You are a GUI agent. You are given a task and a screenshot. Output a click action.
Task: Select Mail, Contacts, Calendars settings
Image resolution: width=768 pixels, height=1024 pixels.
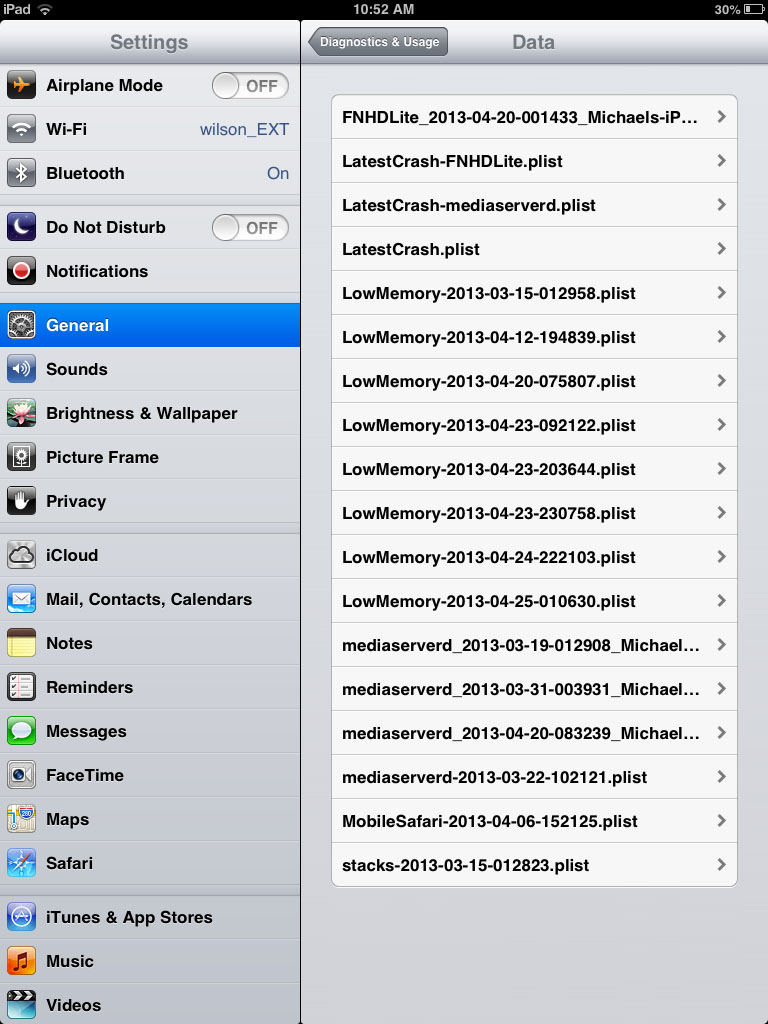tap(150, 599)
